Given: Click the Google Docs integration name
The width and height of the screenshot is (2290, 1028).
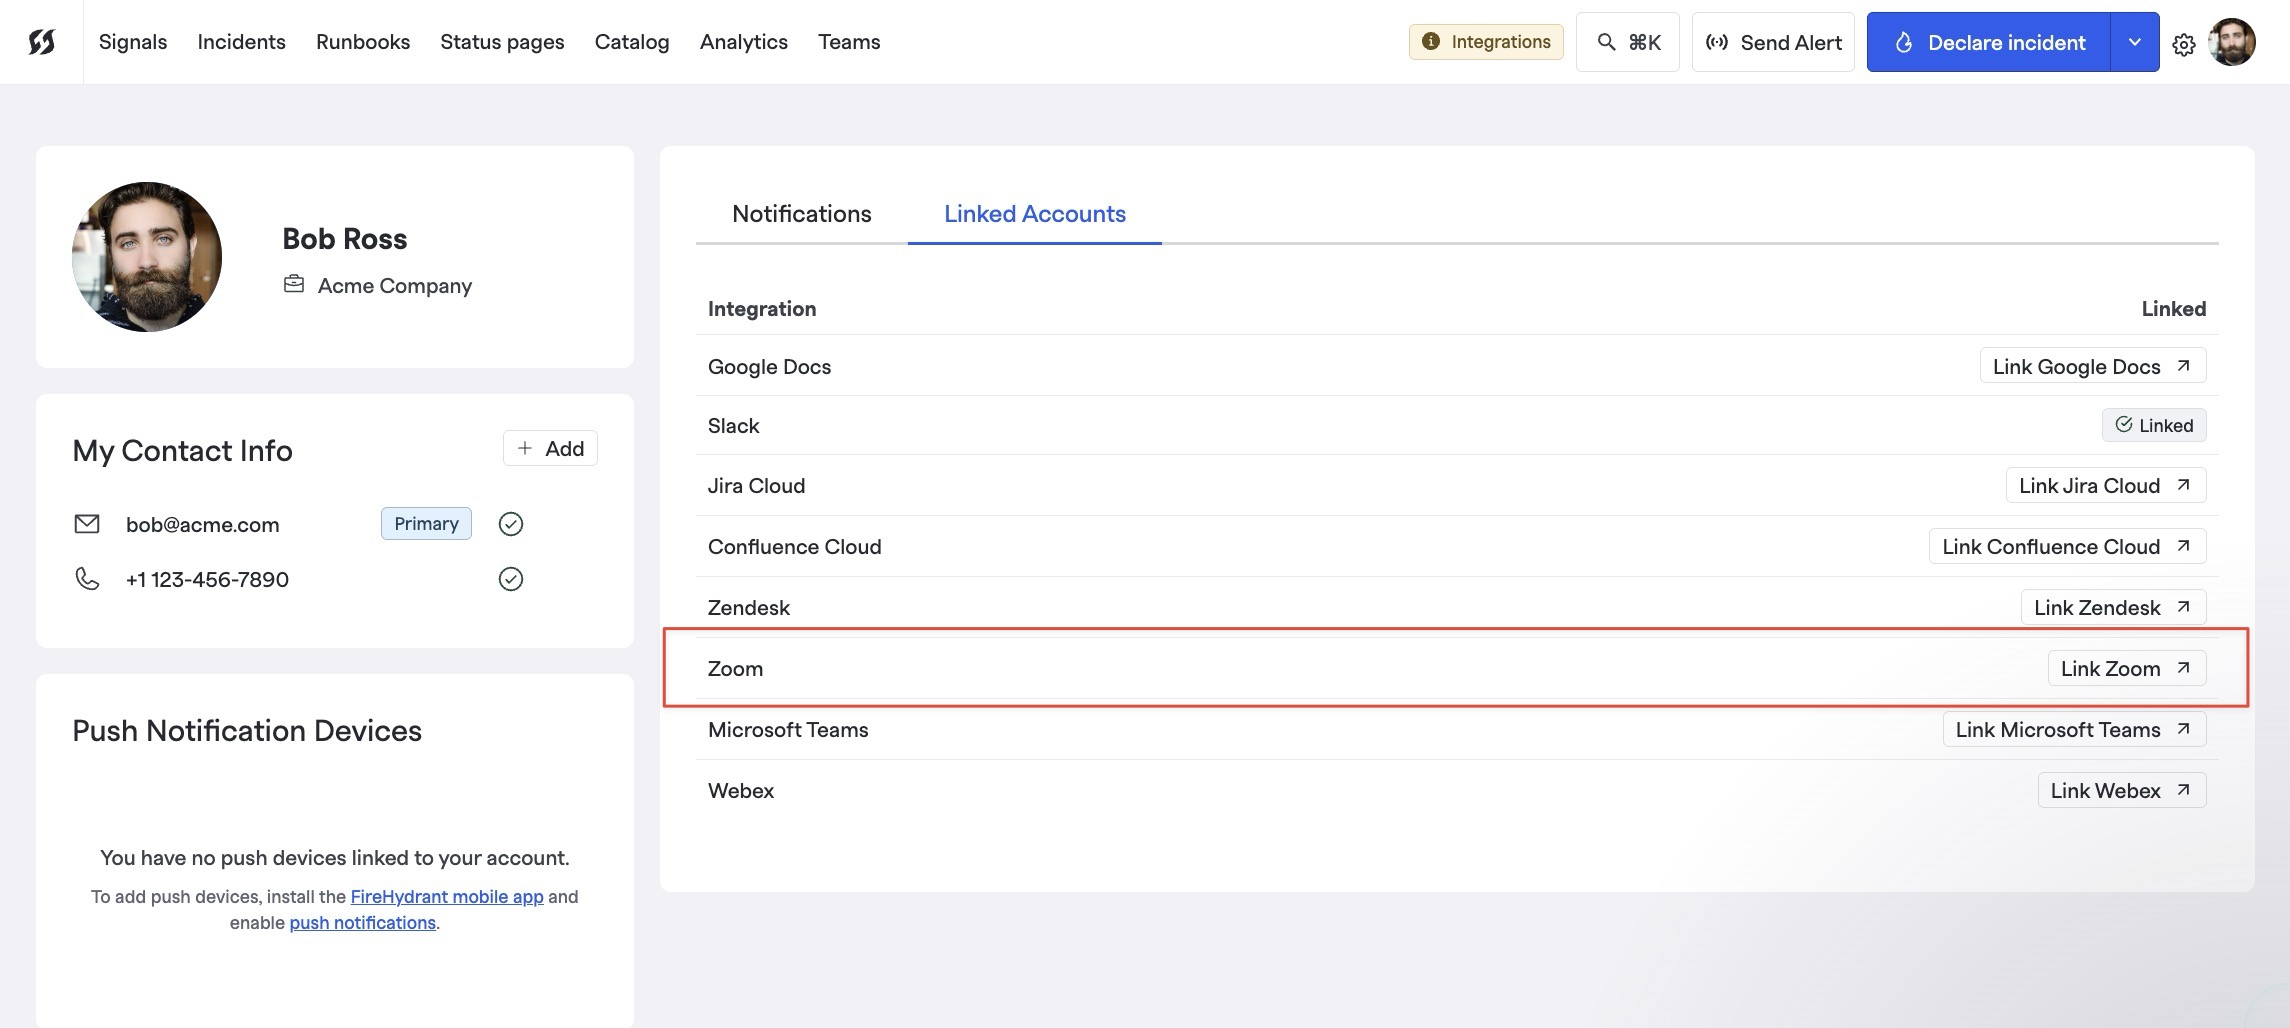Looking at the screenshot, I should click(x=770, y=366).
